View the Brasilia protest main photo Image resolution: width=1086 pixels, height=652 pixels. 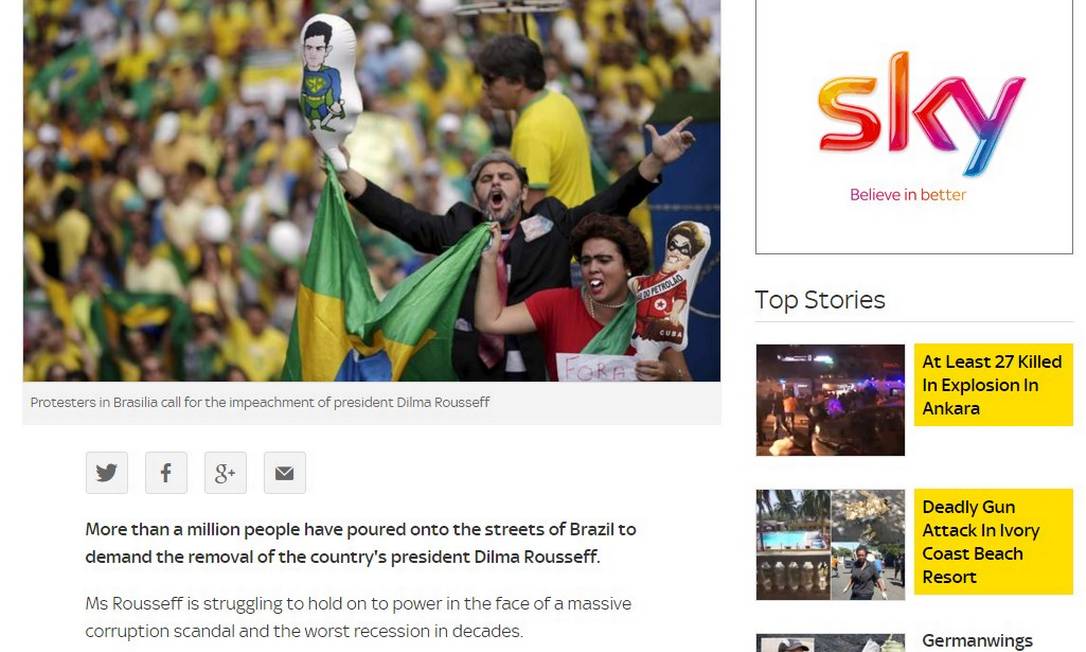coord(372,191)
